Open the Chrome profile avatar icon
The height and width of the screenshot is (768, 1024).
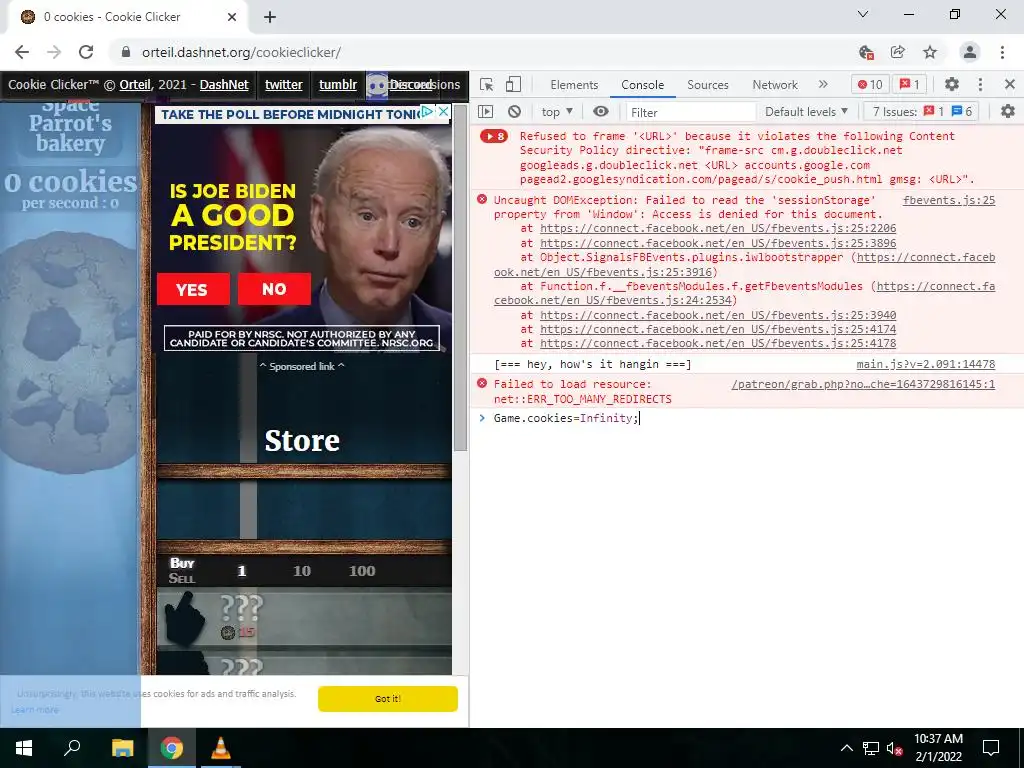tap(970, 52)
